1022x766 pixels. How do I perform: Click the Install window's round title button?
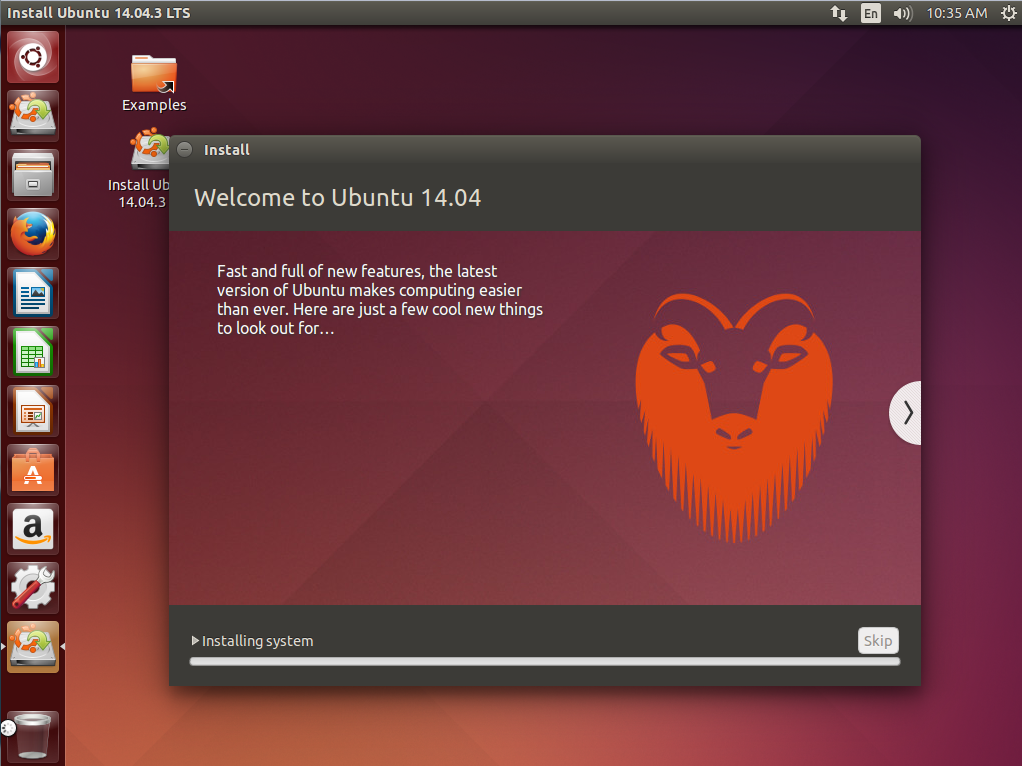point(185,149)
